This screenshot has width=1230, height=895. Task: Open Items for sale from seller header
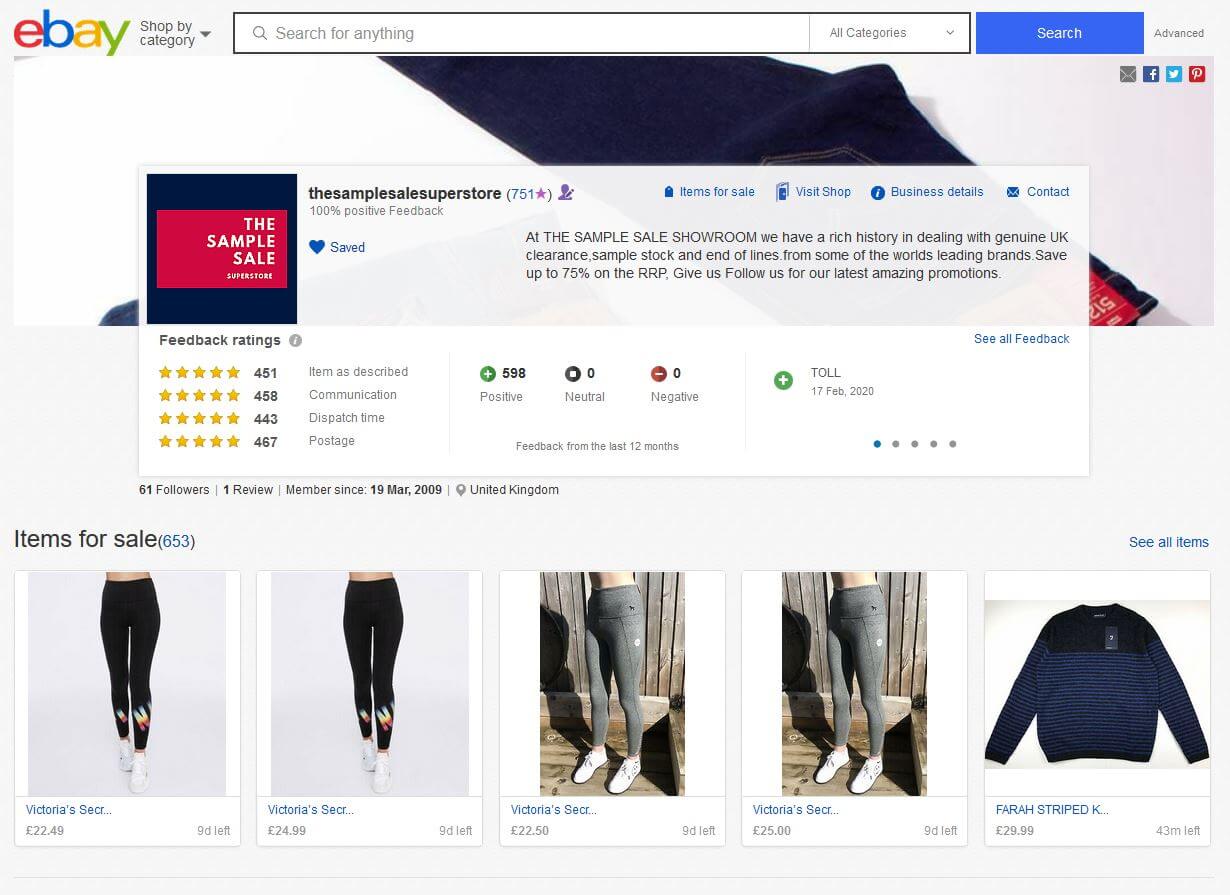coord(716,191)
